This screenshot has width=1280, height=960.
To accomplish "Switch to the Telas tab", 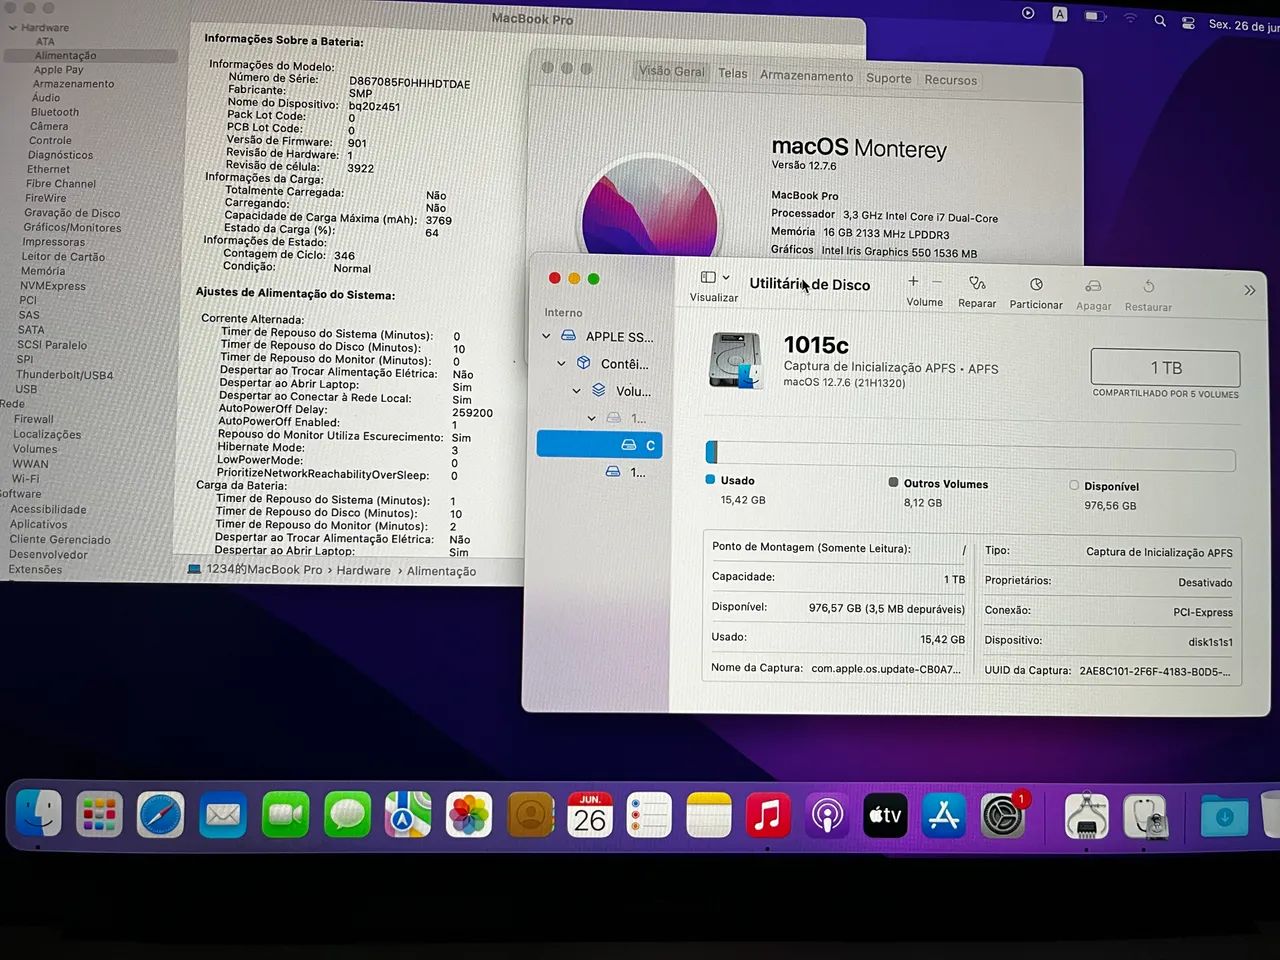I will click(x=732, y=73).
